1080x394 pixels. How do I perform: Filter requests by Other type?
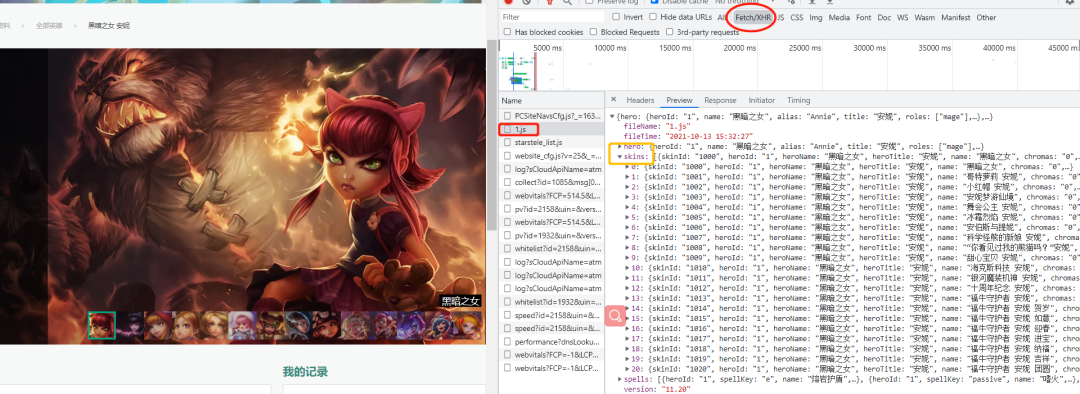pyautogui.click(x=986, y=18)
